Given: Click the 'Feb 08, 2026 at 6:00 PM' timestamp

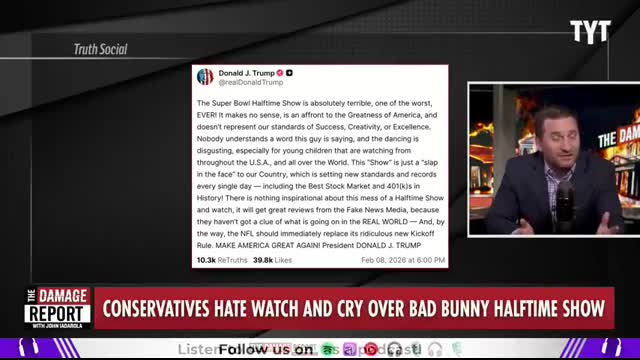Looking at the screenshot, I should (x=403, y=260).
